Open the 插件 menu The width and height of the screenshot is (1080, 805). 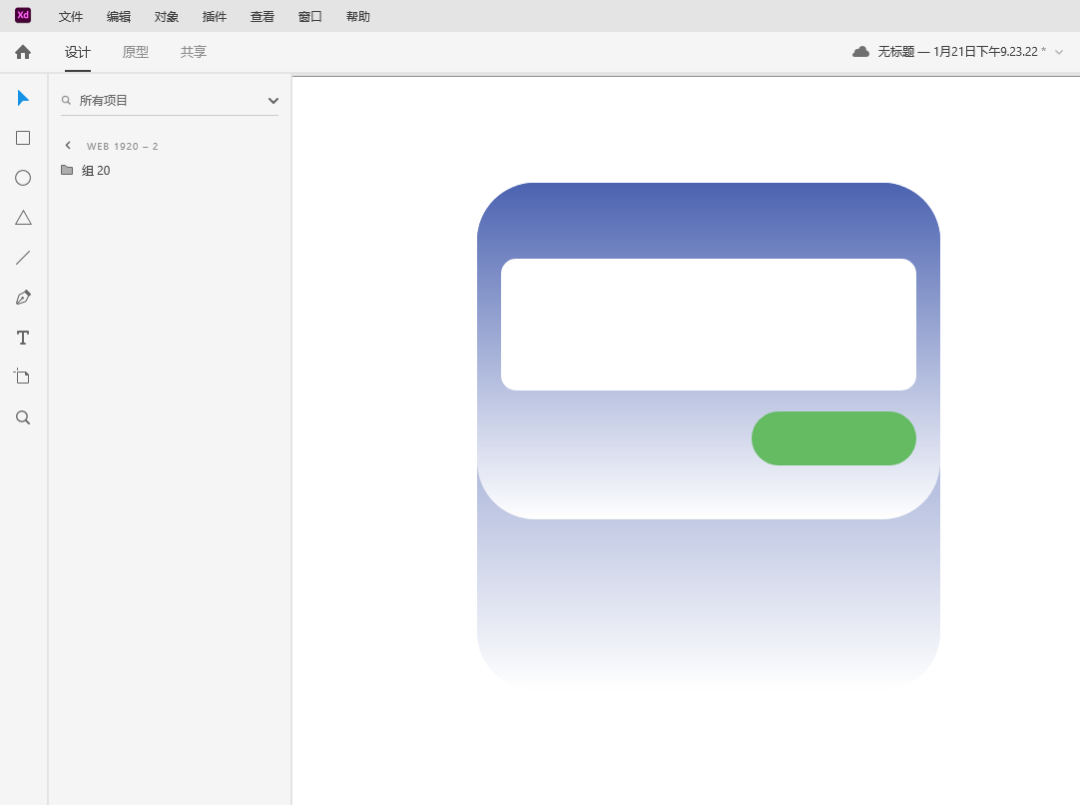(x=214, y=16)
